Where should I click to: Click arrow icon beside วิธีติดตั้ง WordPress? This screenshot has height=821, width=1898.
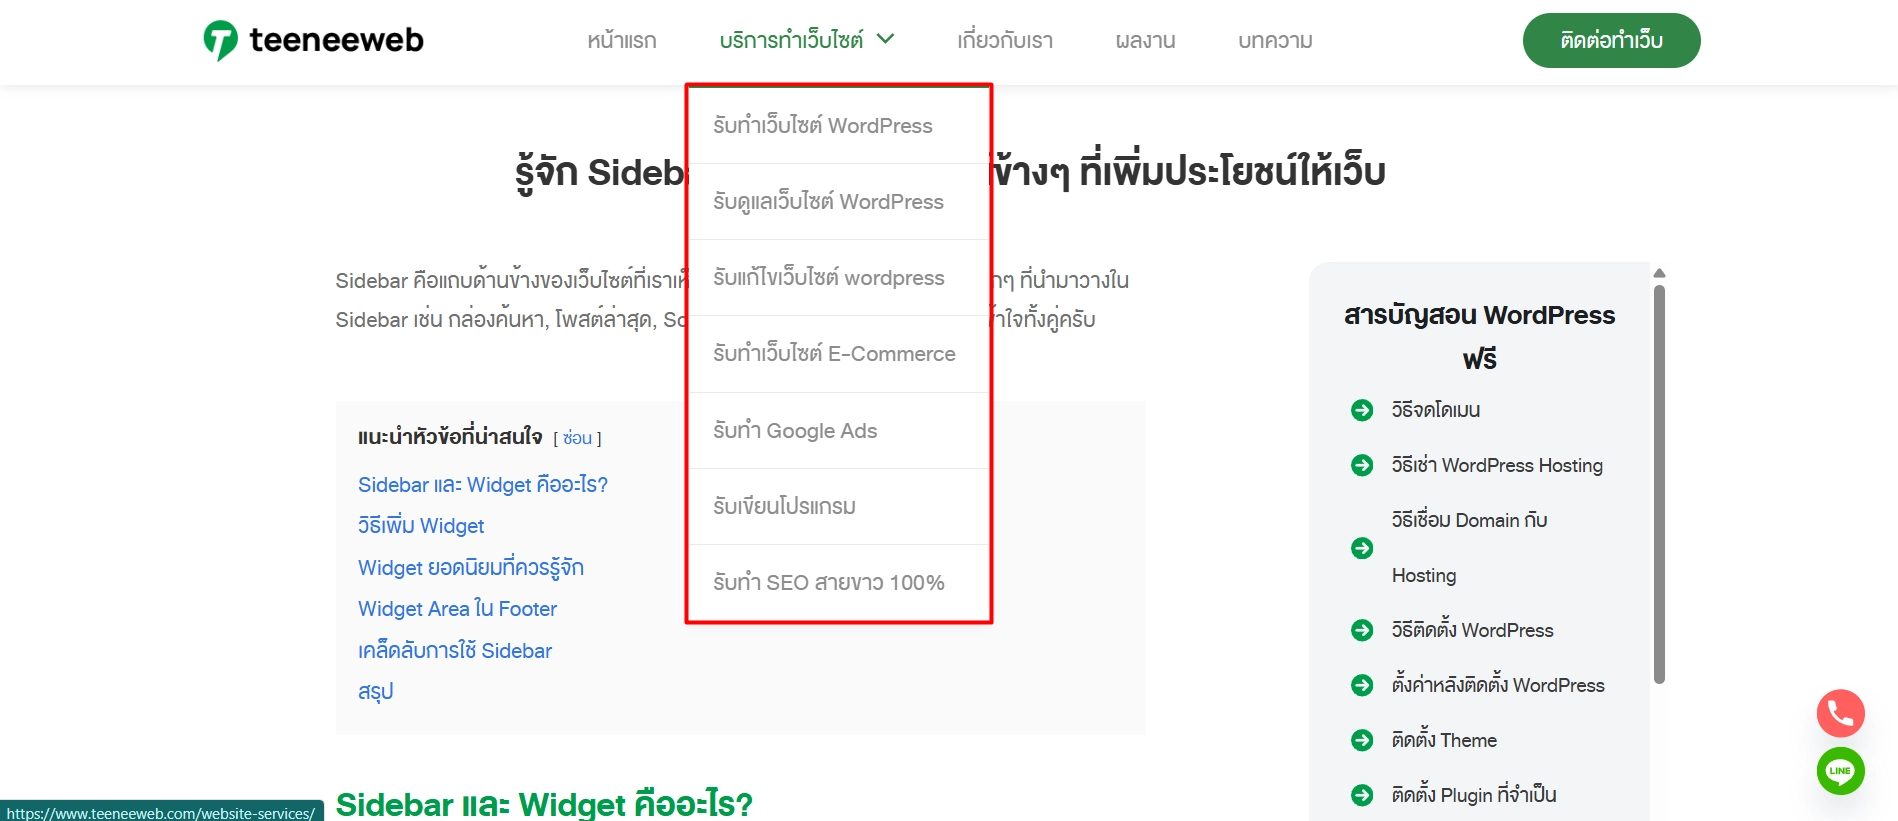pyautogui.click(x=1362, y=630)
